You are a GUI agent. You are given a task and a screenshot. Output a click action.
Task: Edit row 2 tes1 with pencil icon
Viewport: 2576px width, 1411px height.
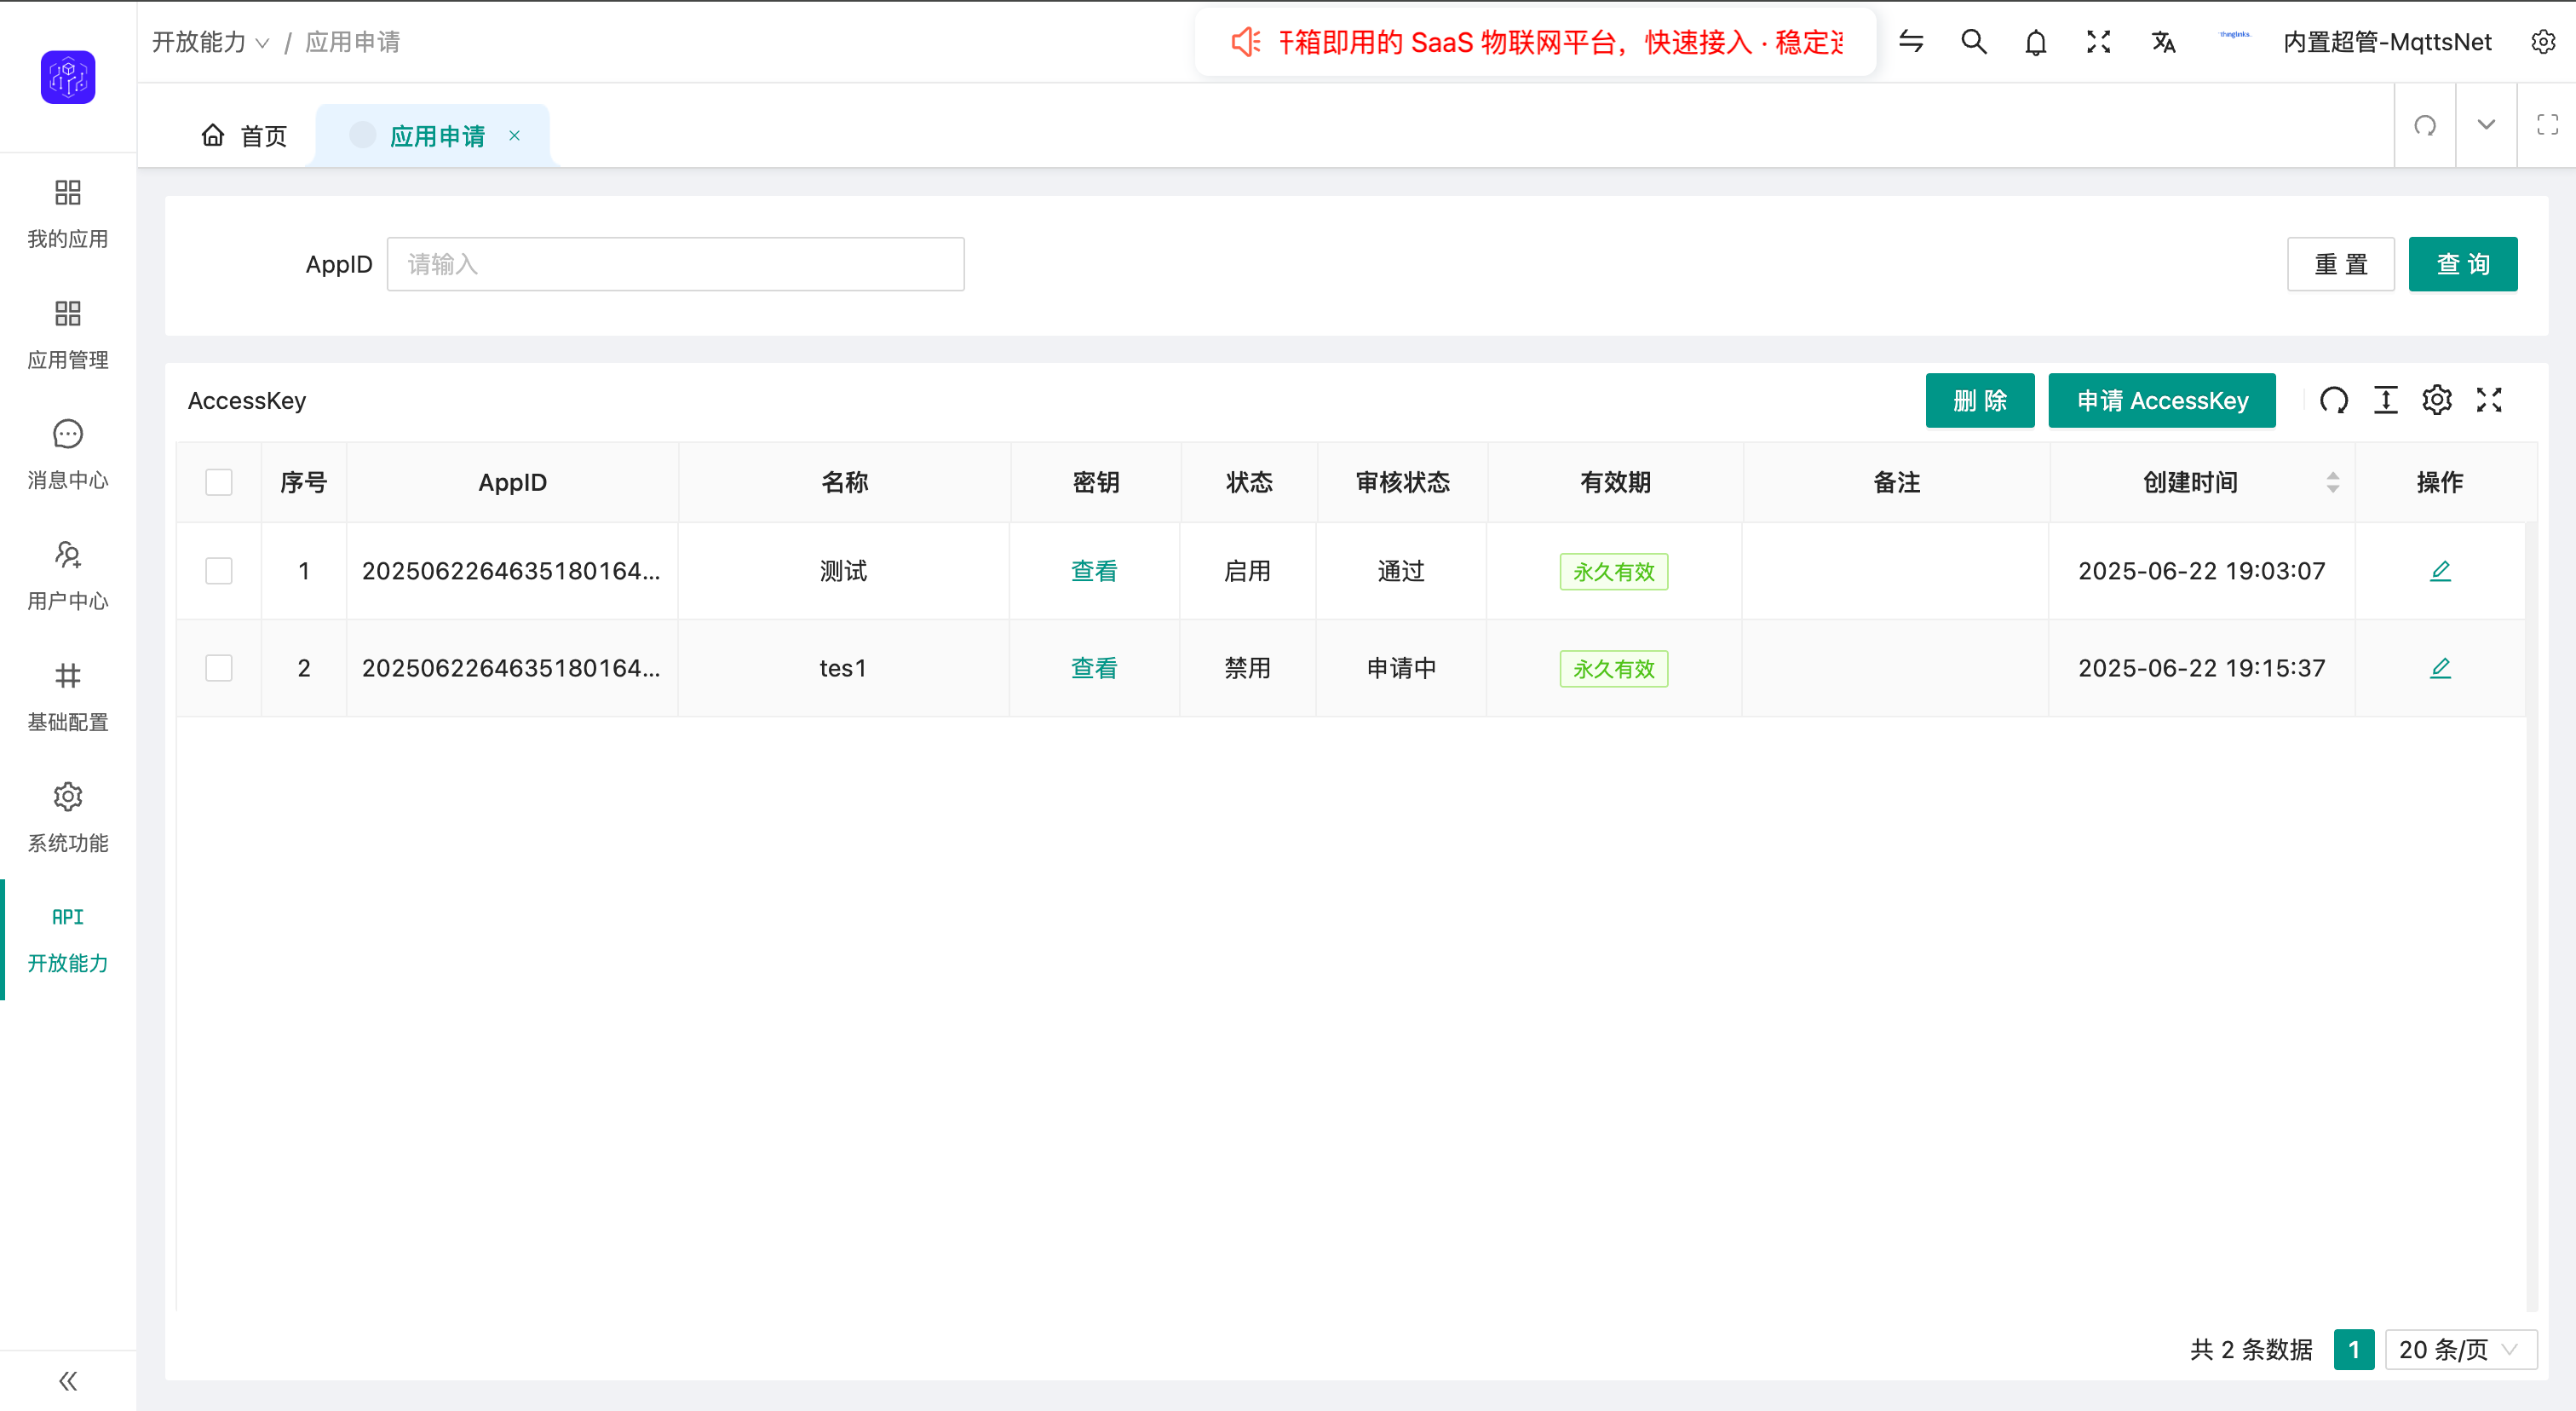(2440, 668)
